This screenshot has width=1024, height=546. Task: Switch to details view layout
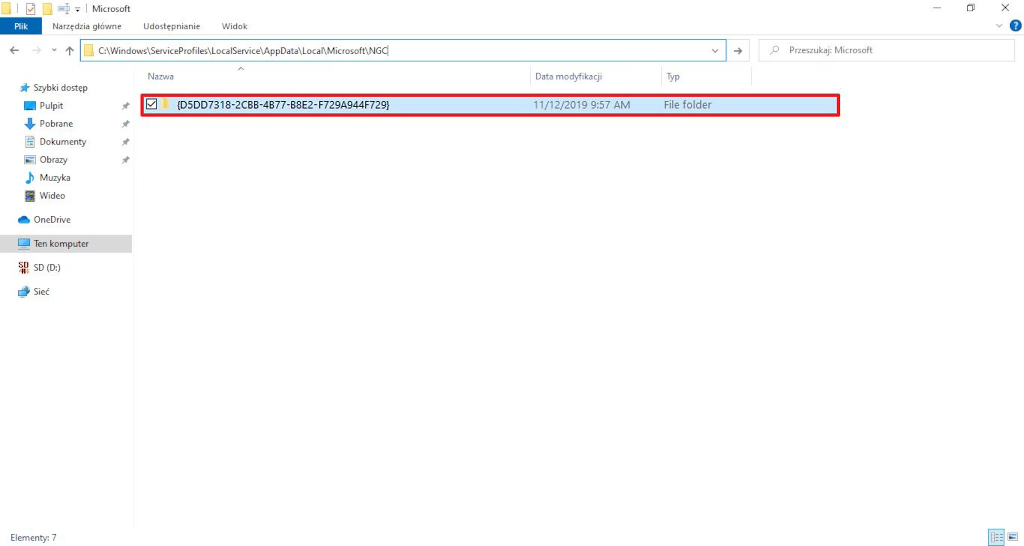click(x=997, y=538)
